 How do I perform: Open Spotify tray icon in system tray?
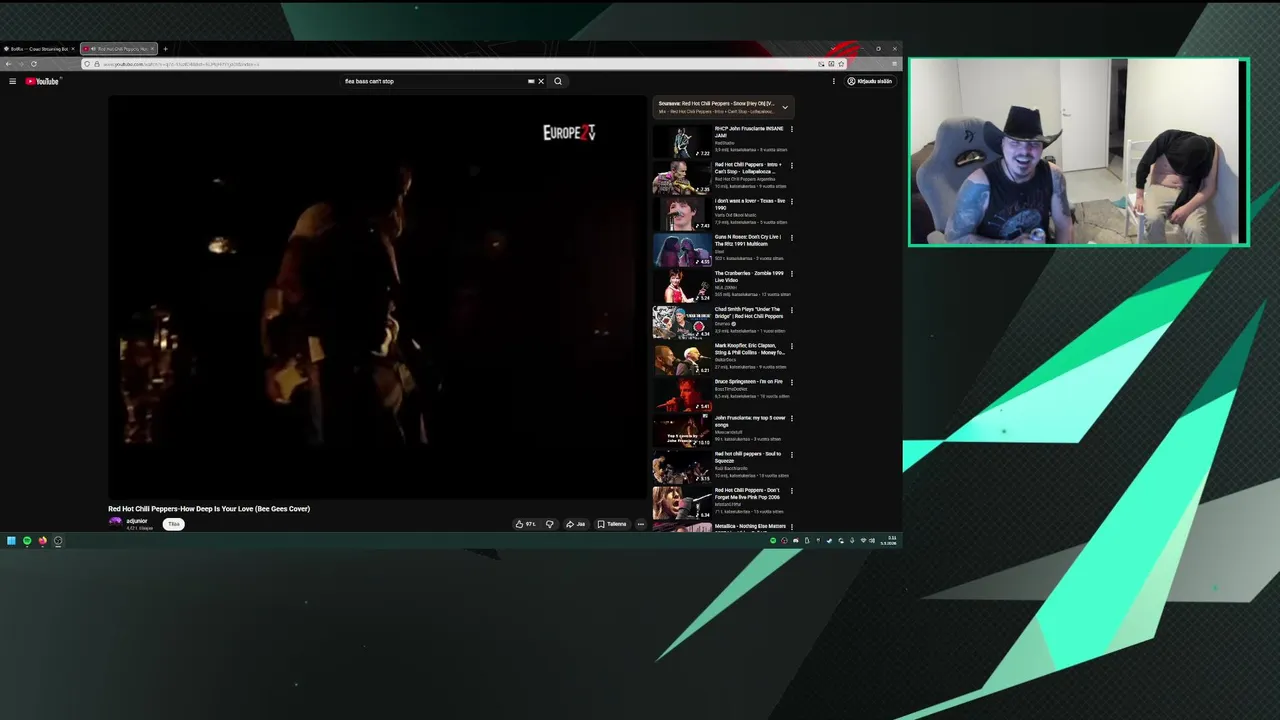pyautogui.click(x=772, y=541)
